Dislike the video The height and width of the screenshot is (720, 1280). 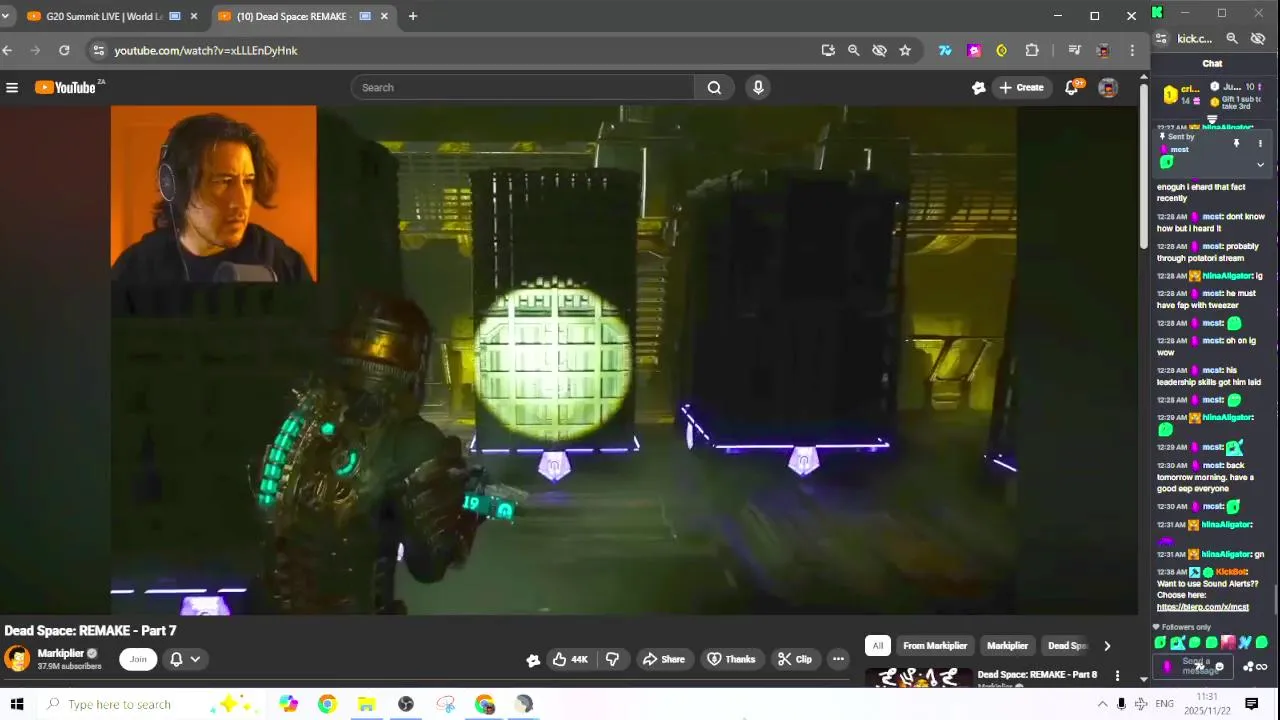click(x=612, y=659)
